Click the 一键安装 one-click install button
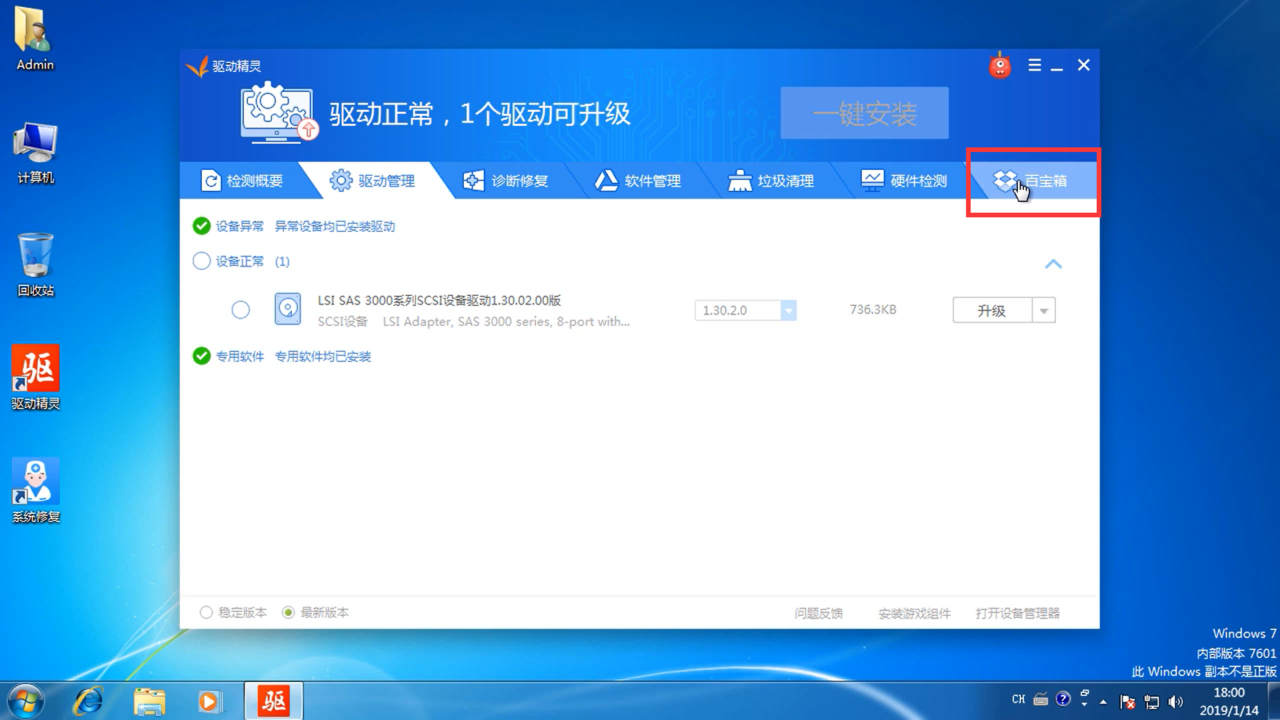1280x720 pixels. [x=865, y=113]
